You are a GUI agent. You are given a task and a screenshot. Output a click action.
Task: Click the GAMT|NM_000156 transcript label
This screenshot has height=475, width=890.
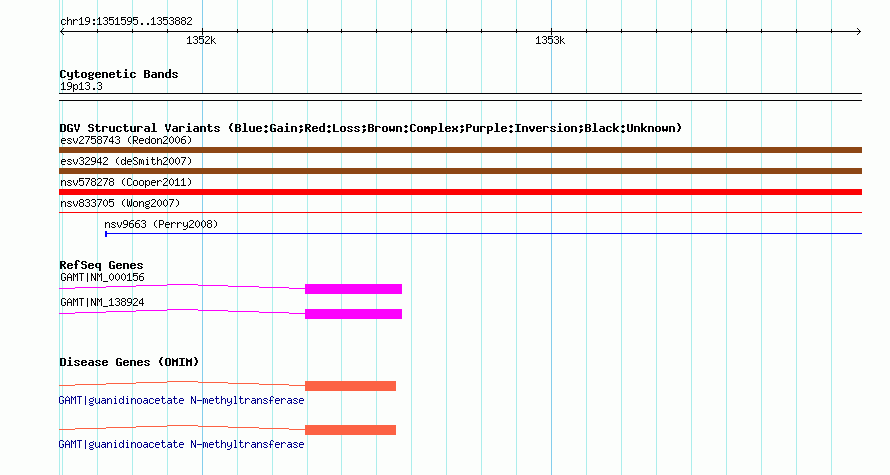click(x=102, y=278)
